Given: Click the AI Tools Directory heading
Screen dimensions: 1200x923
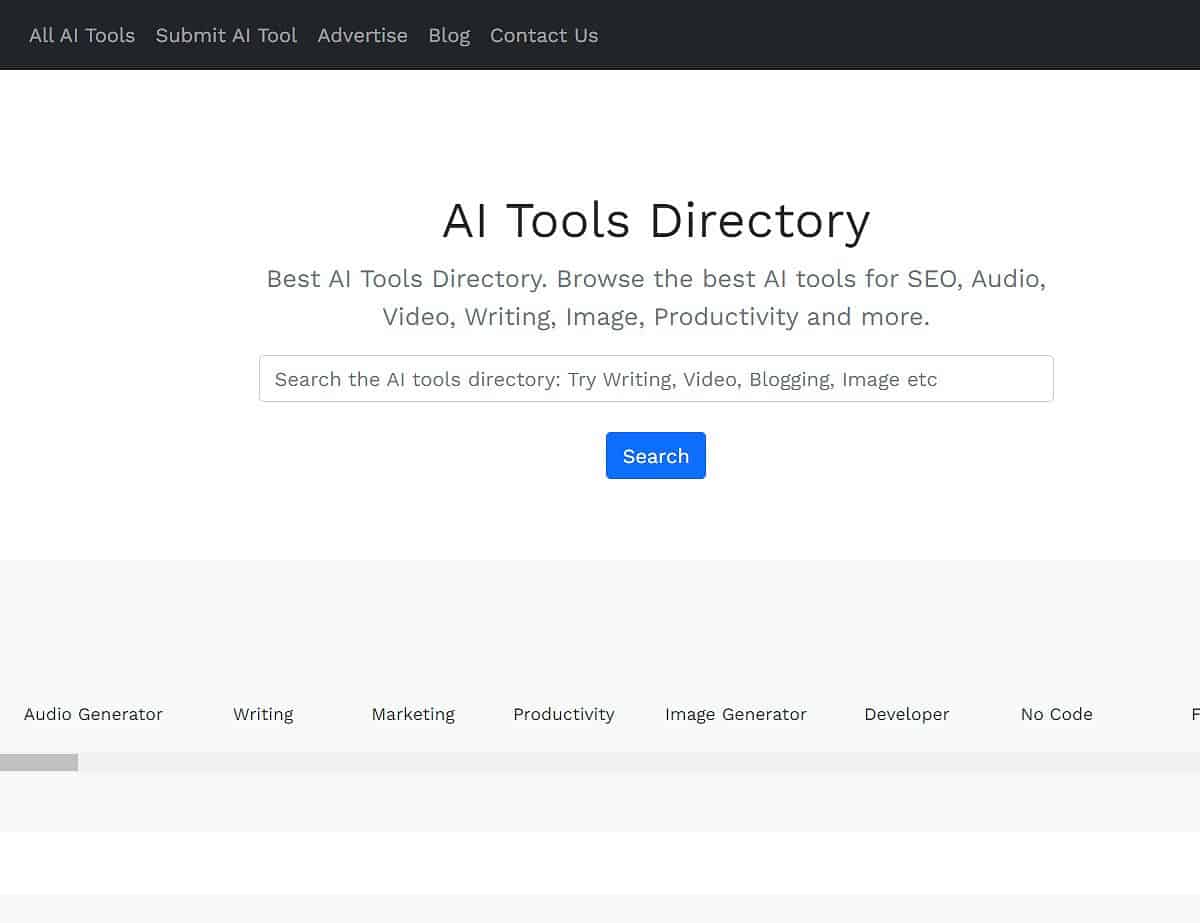Looking at the screenshot, I should click(655, 220).
